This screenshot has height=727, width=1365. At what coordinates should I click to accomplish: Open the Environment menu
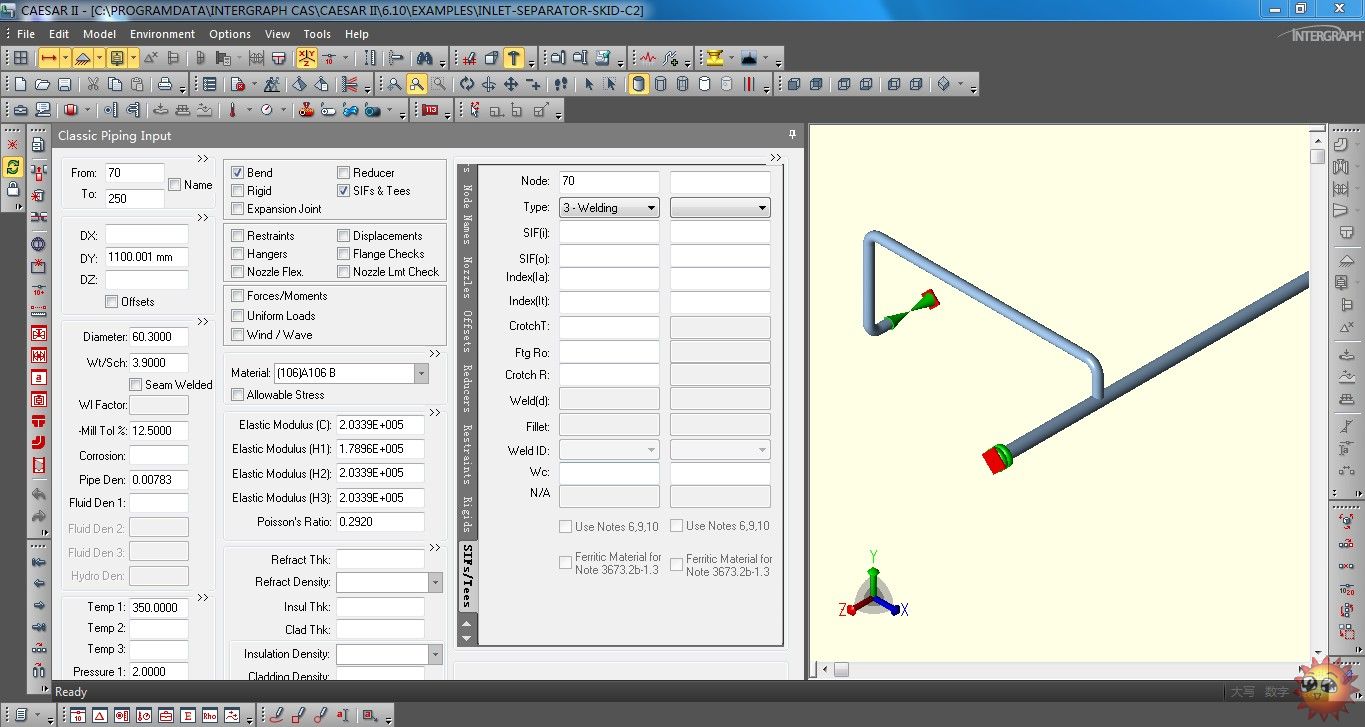pyautogui.click(x=163, y=34)
